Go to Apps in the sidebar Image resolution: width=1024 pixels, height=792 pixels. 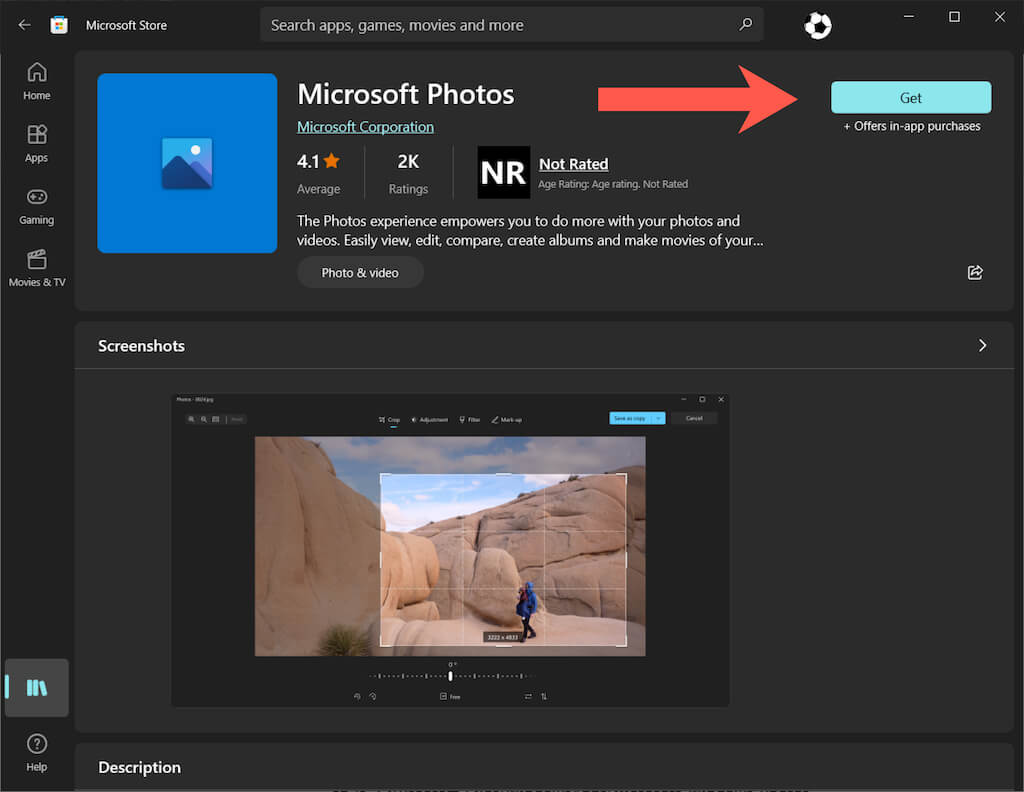[37, 143]
